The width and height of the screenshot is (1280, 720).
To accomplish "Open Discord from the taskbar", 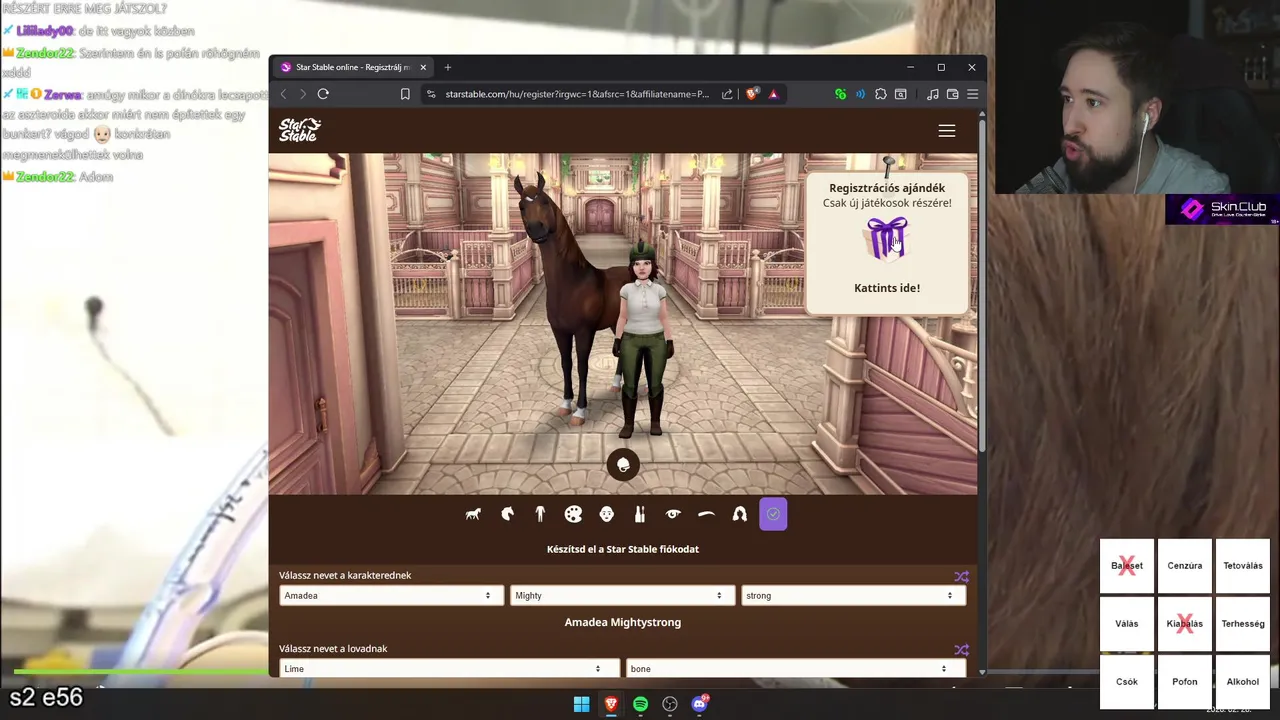I will click(x=700, y=704).
